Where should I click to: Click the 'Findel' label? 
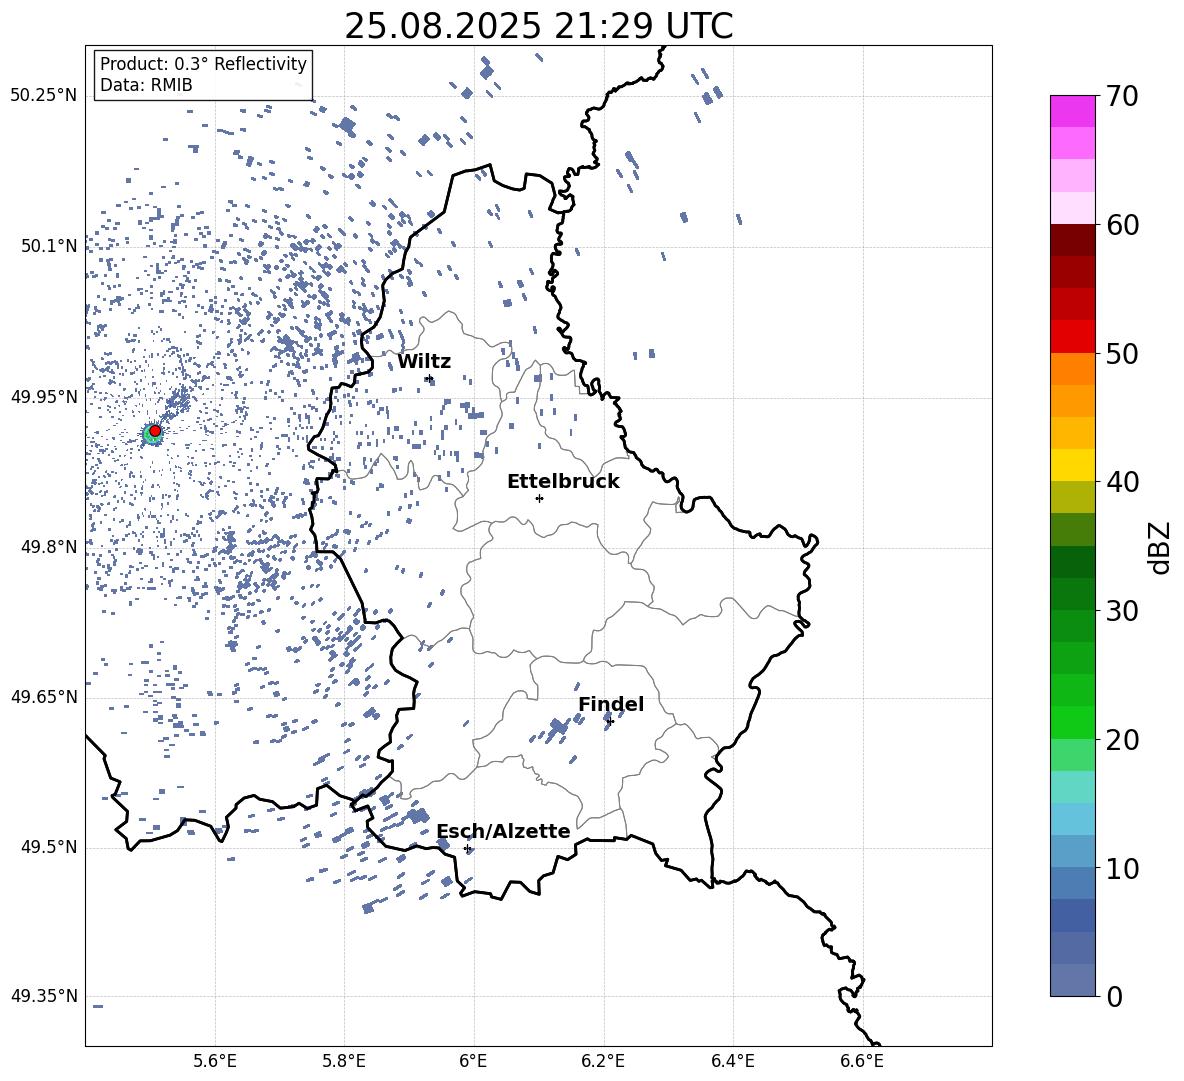pos(611,704)
